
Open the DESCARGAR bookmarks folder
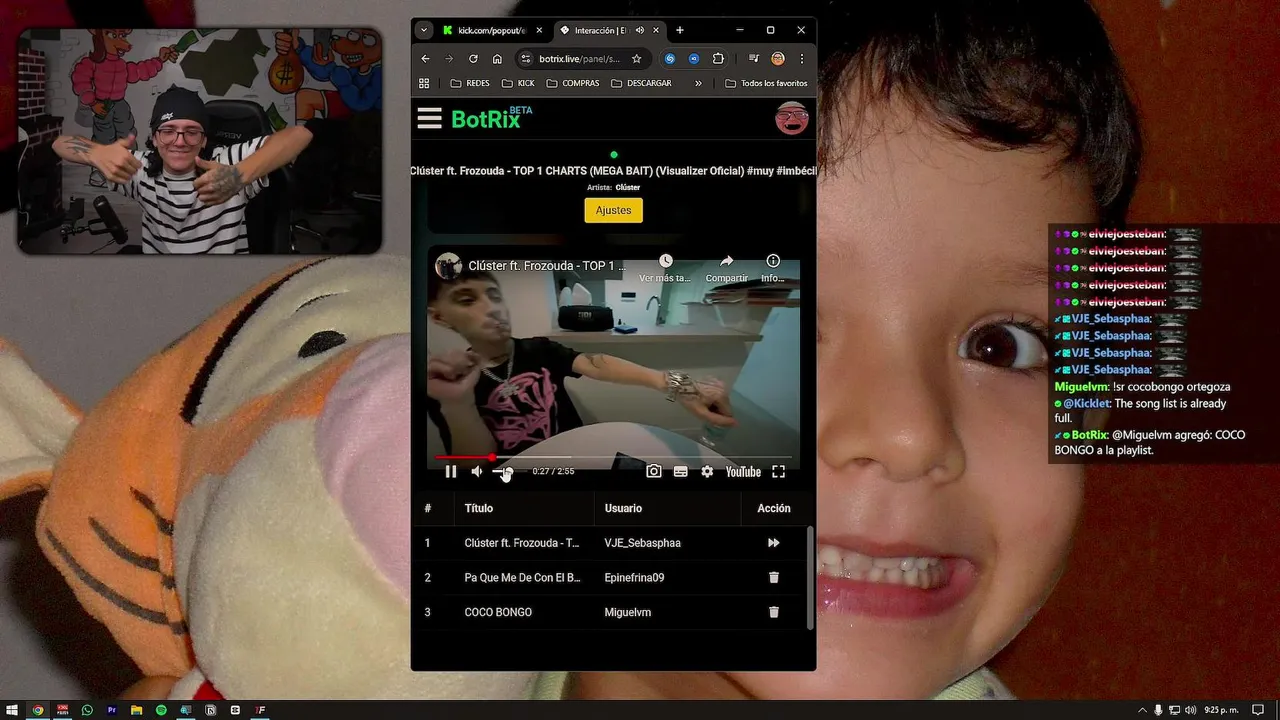pos(641,83)
